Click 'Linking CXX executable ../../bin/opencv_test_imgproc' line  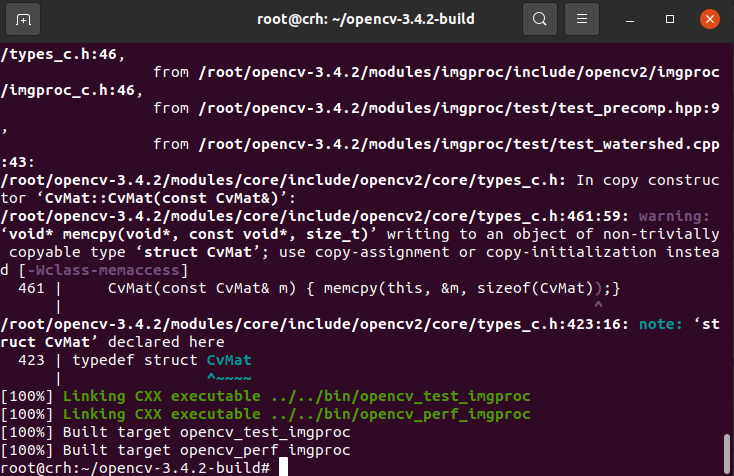(x=297, y=396)
